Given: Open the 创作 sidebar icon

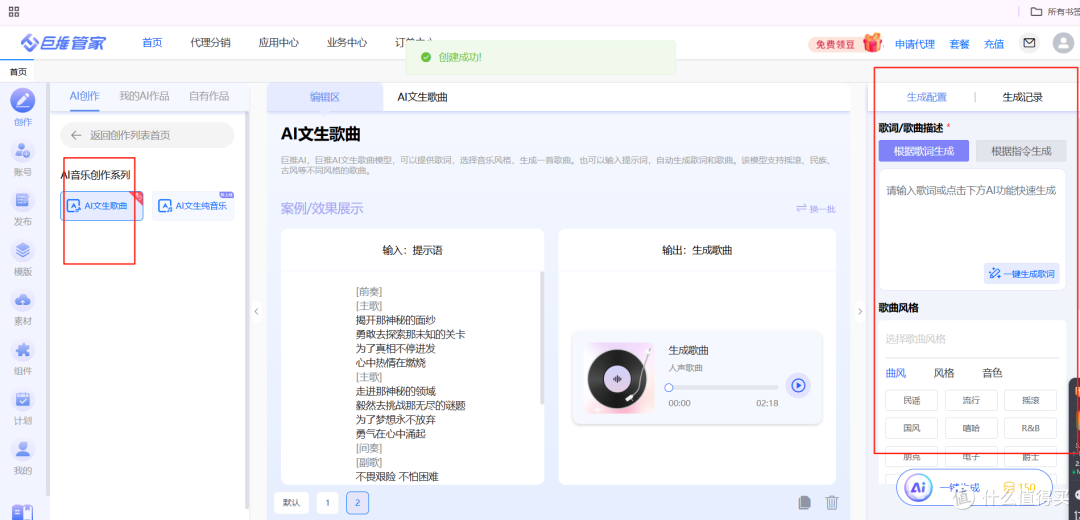Looking at the screenshot, I should (x=23, y=101).
